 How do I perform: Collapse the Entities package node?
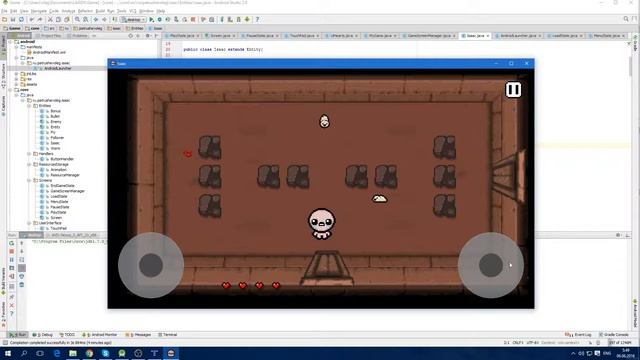coord(29,106)
